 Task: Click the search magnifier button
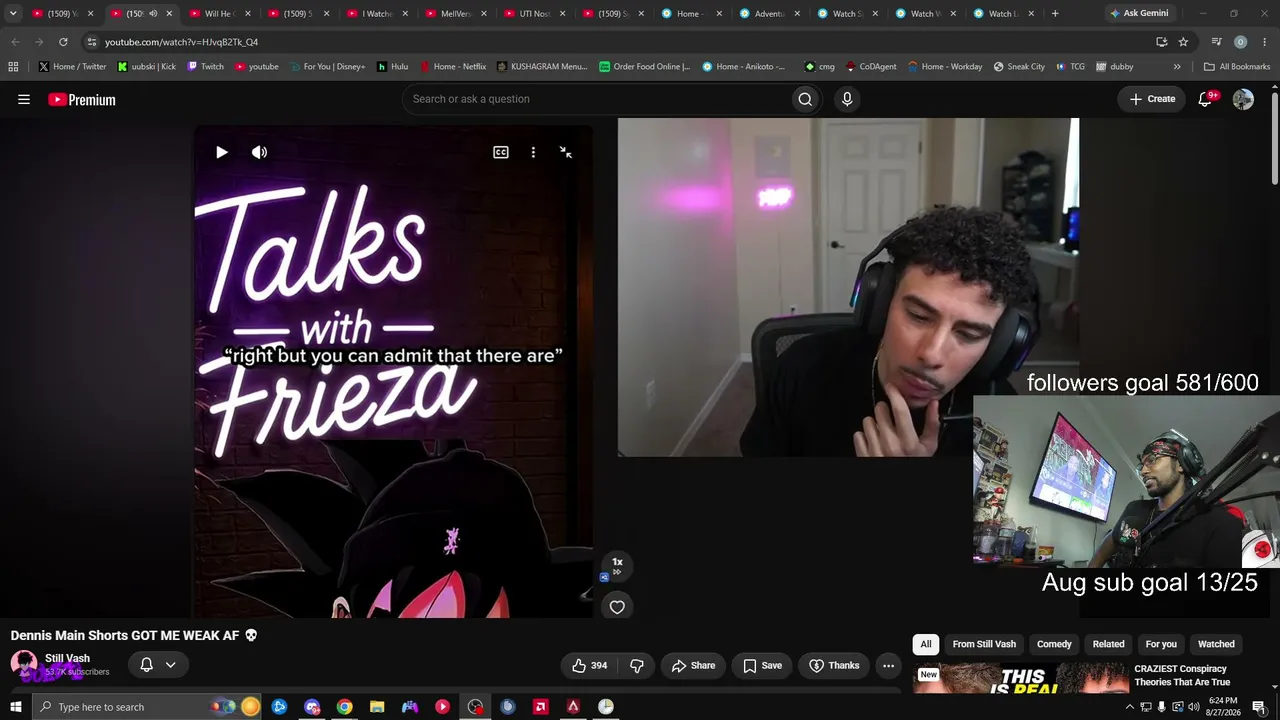click(805, 99)
